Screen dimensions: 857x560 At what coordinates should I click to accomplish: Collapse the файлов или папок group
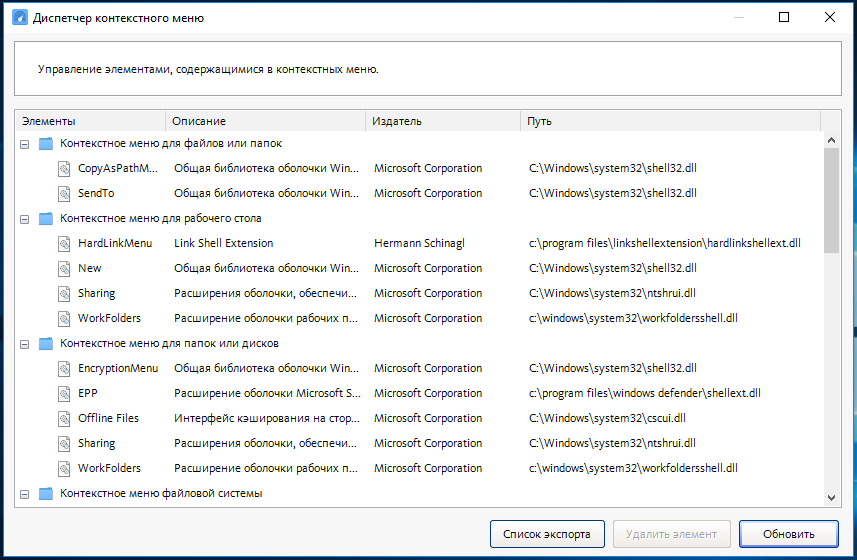(x=25, y=144)
